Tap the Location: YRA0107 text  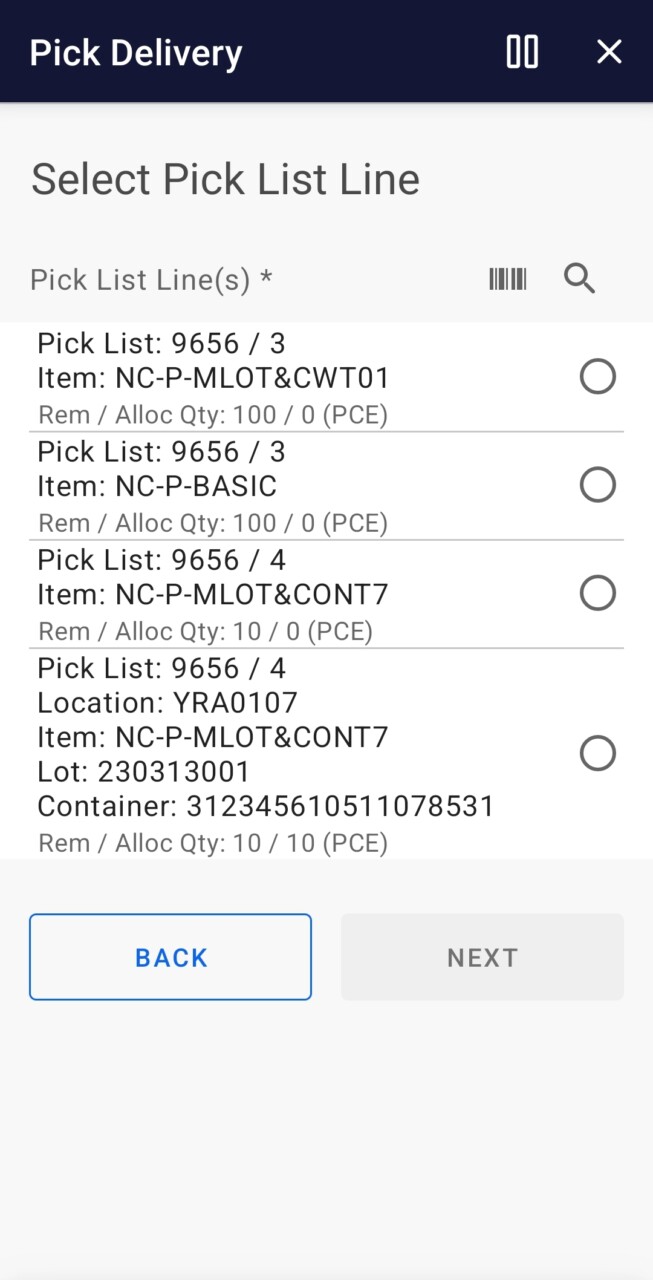(x=168, y=703)
